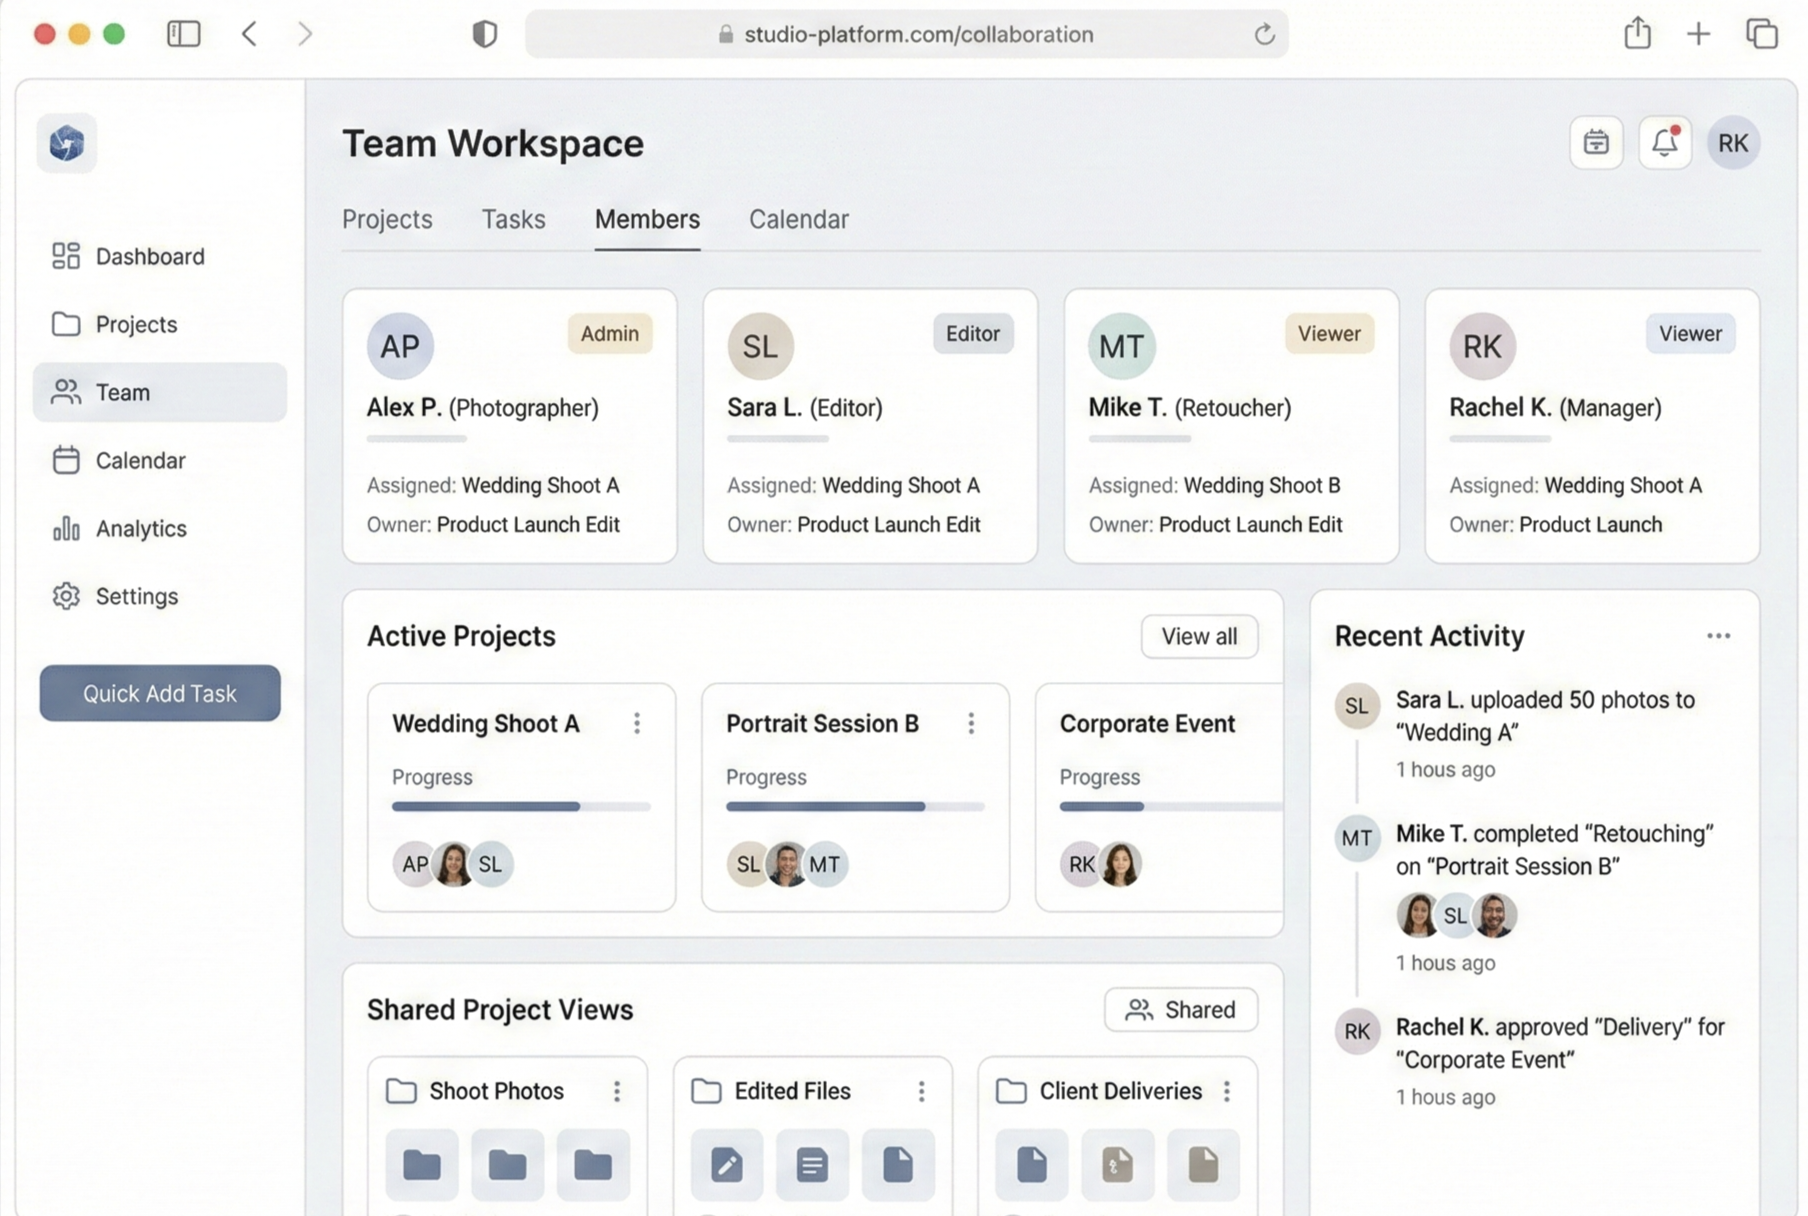Image resolution: width=1808 pixels, height=1216 pixels.
Task: Click Rachel K.'s Viewer role badge
Action: pyautogui.click(x=1690, y=333)
